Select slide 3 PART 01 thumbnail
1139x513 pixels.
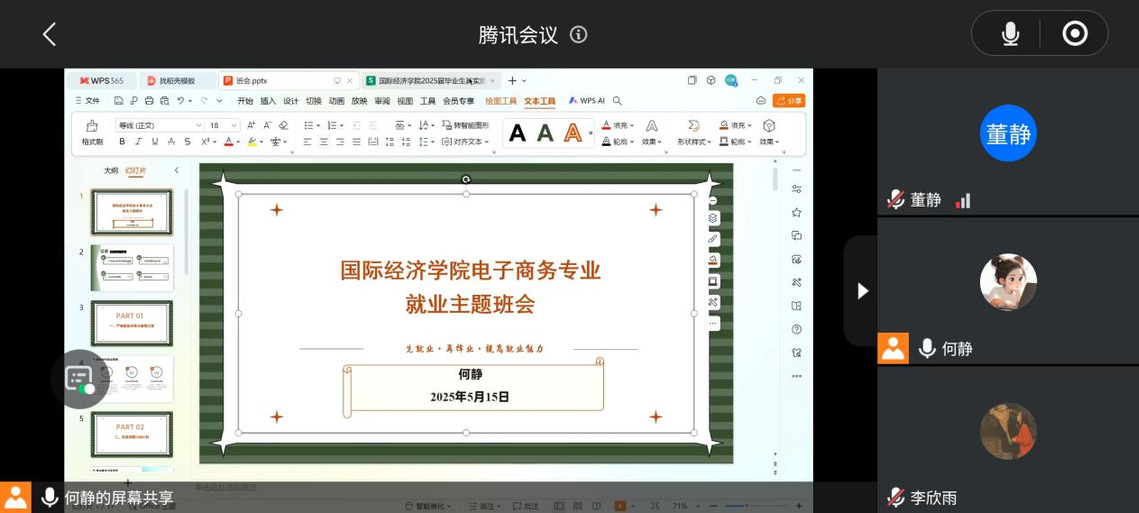(132, 323)
